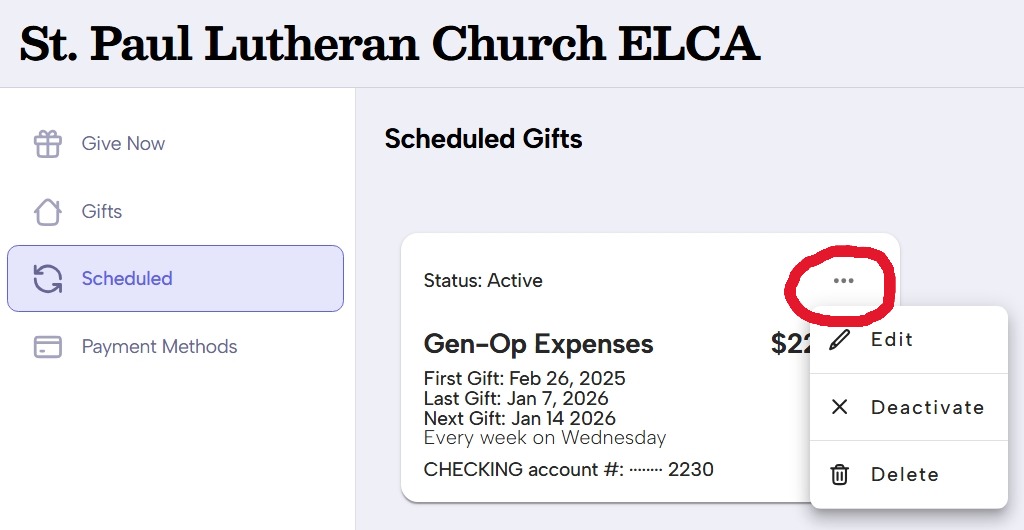Click the Gen-Op Expenses gift name
The width and height of the screenshot is (1024, 530).
538,344
